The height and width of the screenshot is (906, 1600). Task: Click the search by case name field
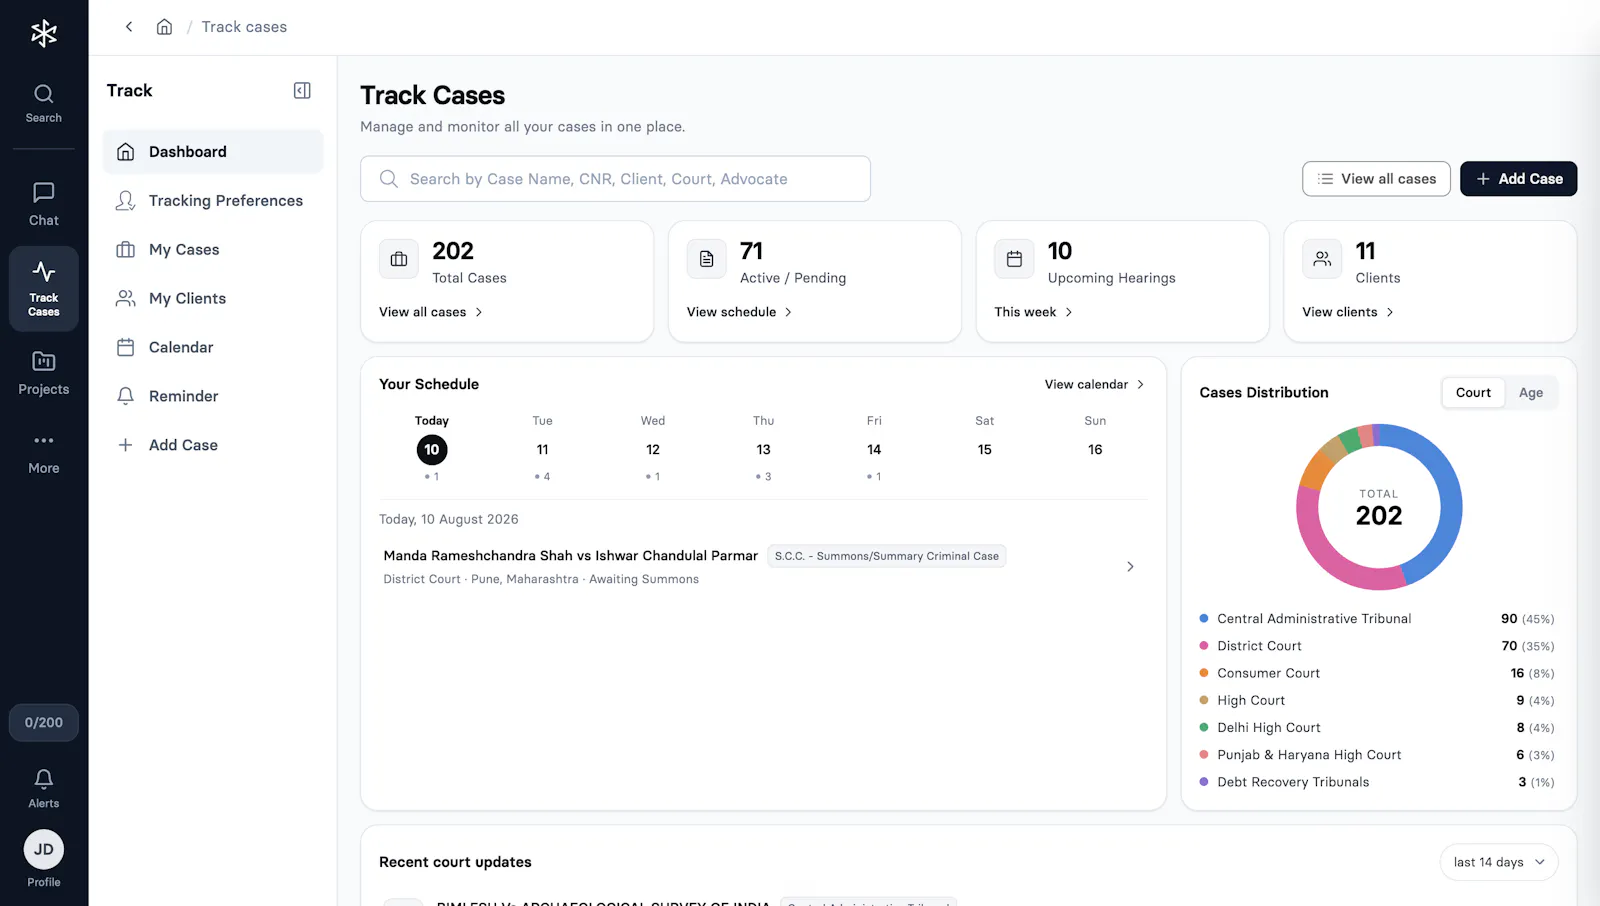click(x=615, y=179)
